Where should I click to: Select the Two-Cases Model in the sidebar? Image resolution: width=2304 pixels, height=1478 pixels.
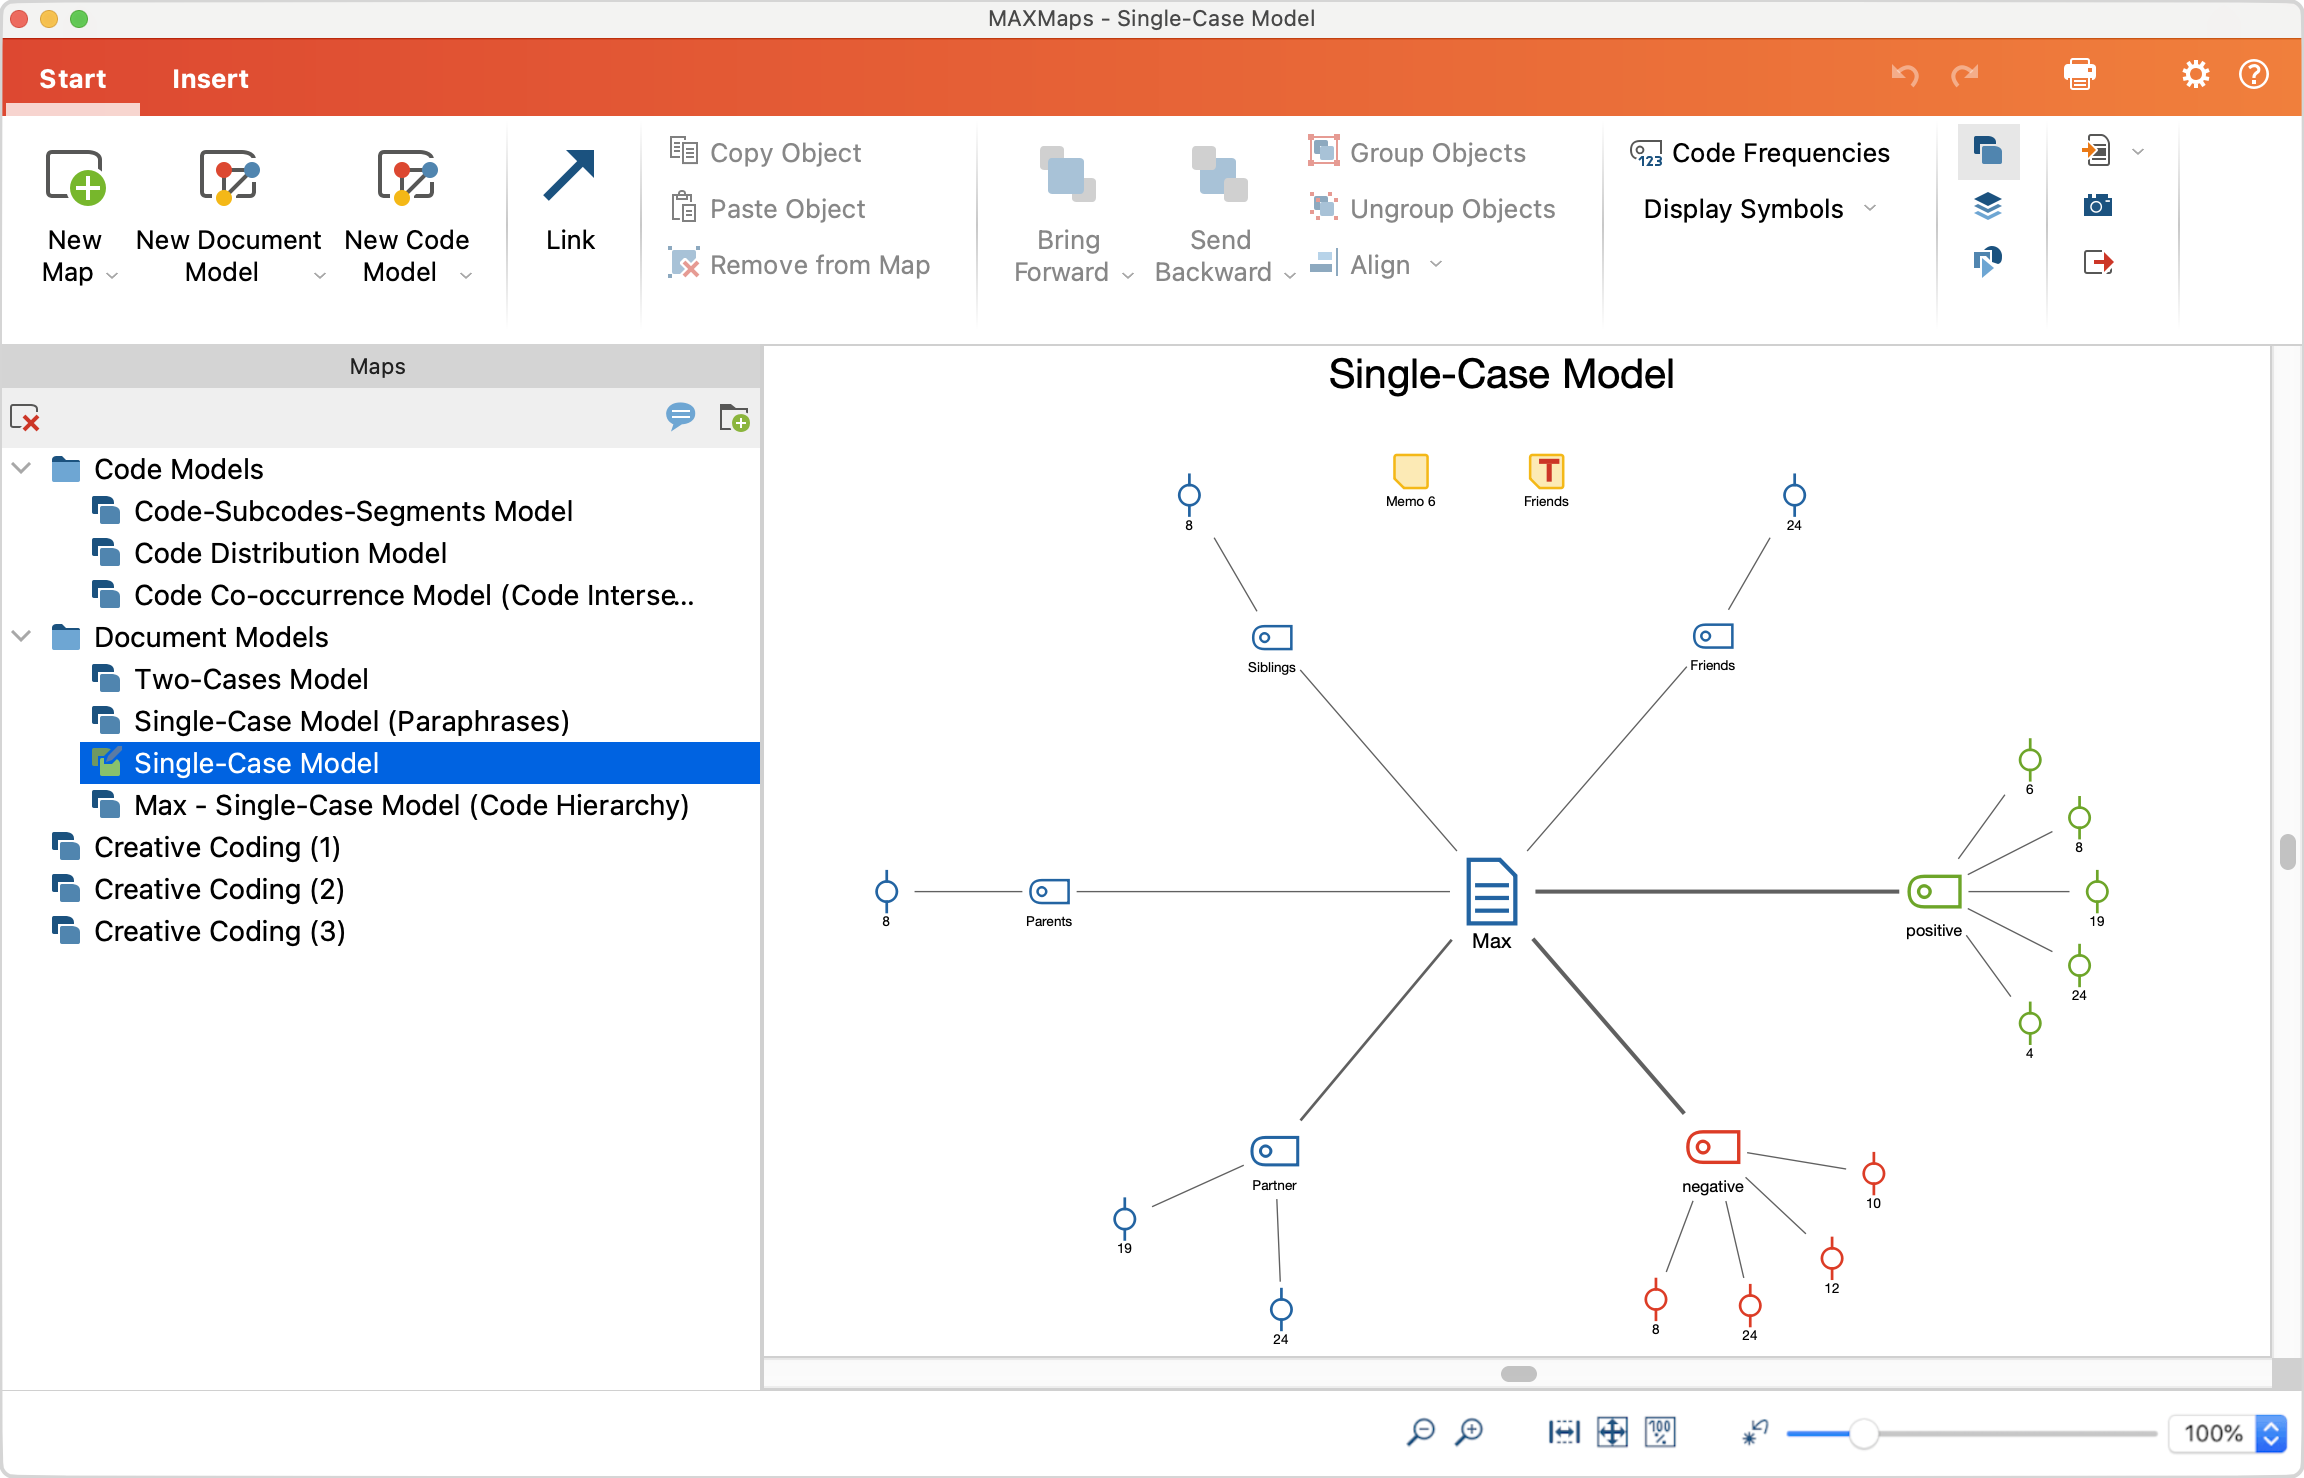(252, 678)
